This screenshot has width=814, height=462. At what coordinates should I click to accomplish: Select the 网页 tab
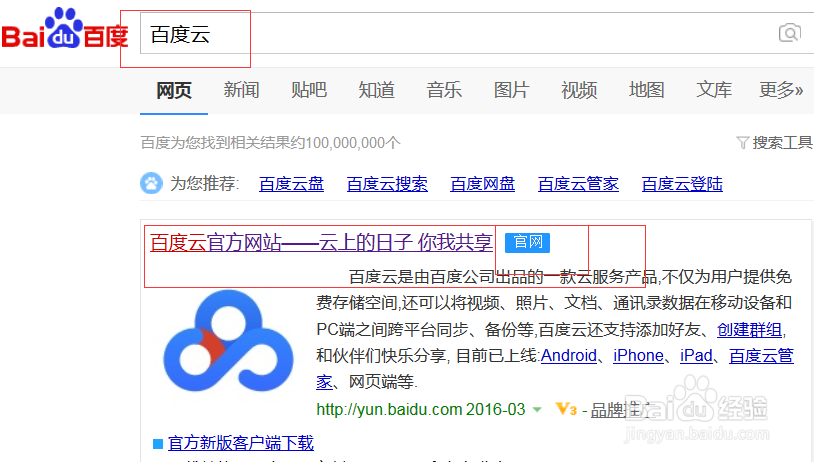tap(174, 90)
